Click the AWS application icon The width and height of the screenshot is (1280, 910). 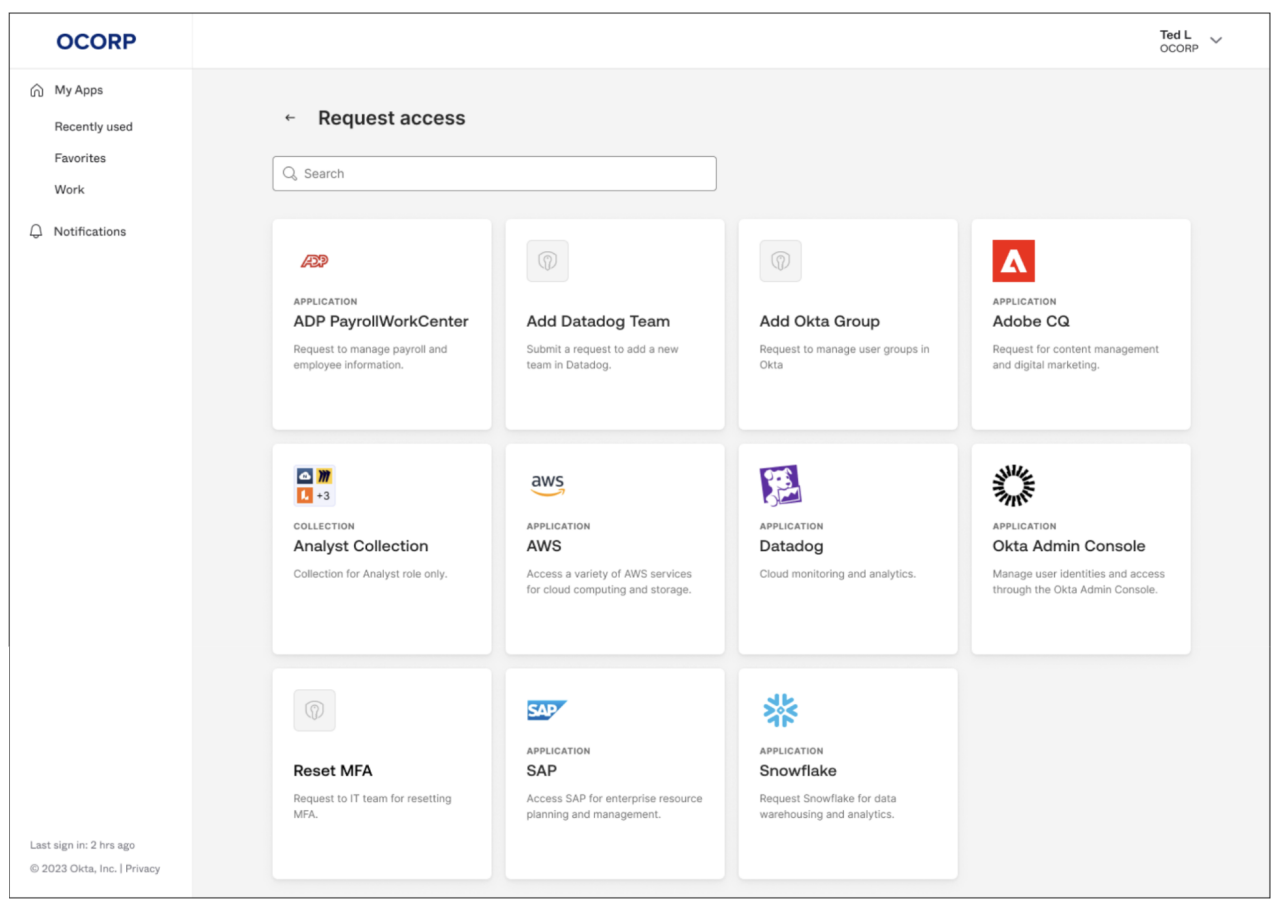547,485
